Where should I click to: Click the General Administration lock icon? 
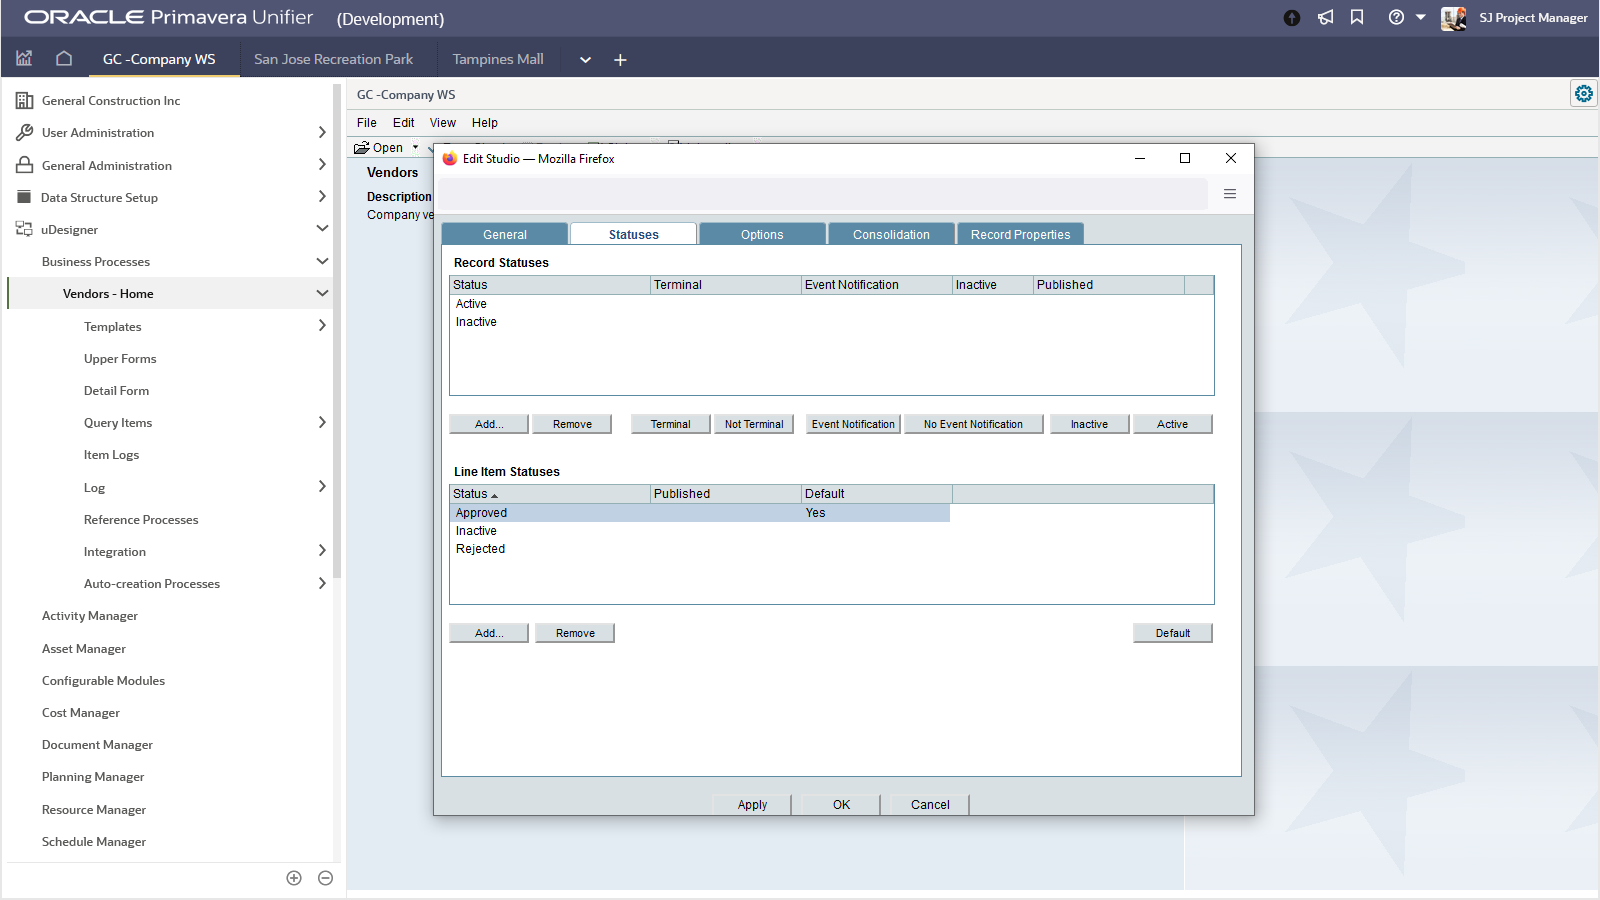pyautogui.click(x=24, y=165)
